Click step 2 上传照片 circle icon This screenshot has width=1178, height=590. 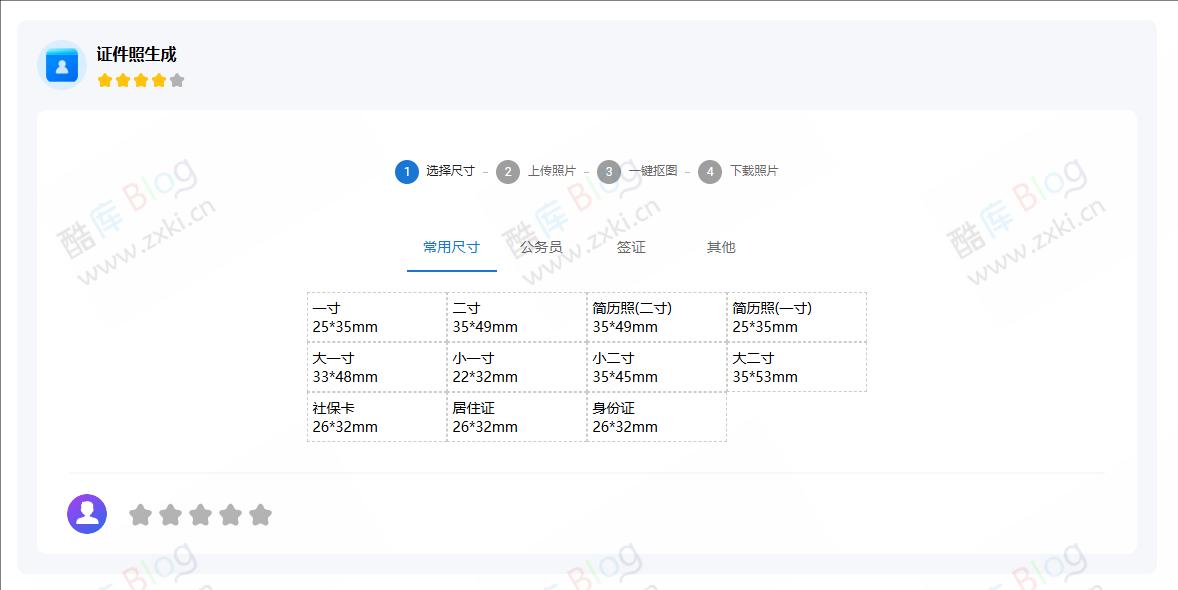(507, 171)
